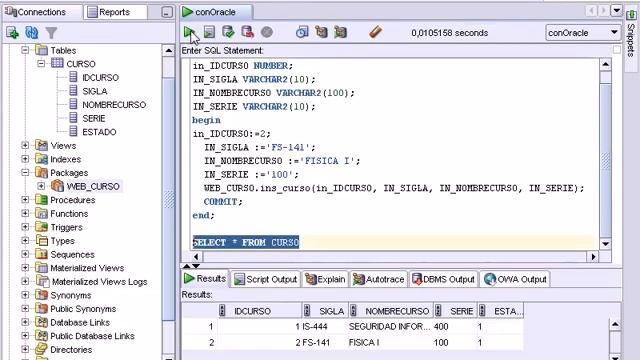The image size is (640, 360).
Task: Expand the WEB_CURSO package node
Action: [x=41, y=186]
